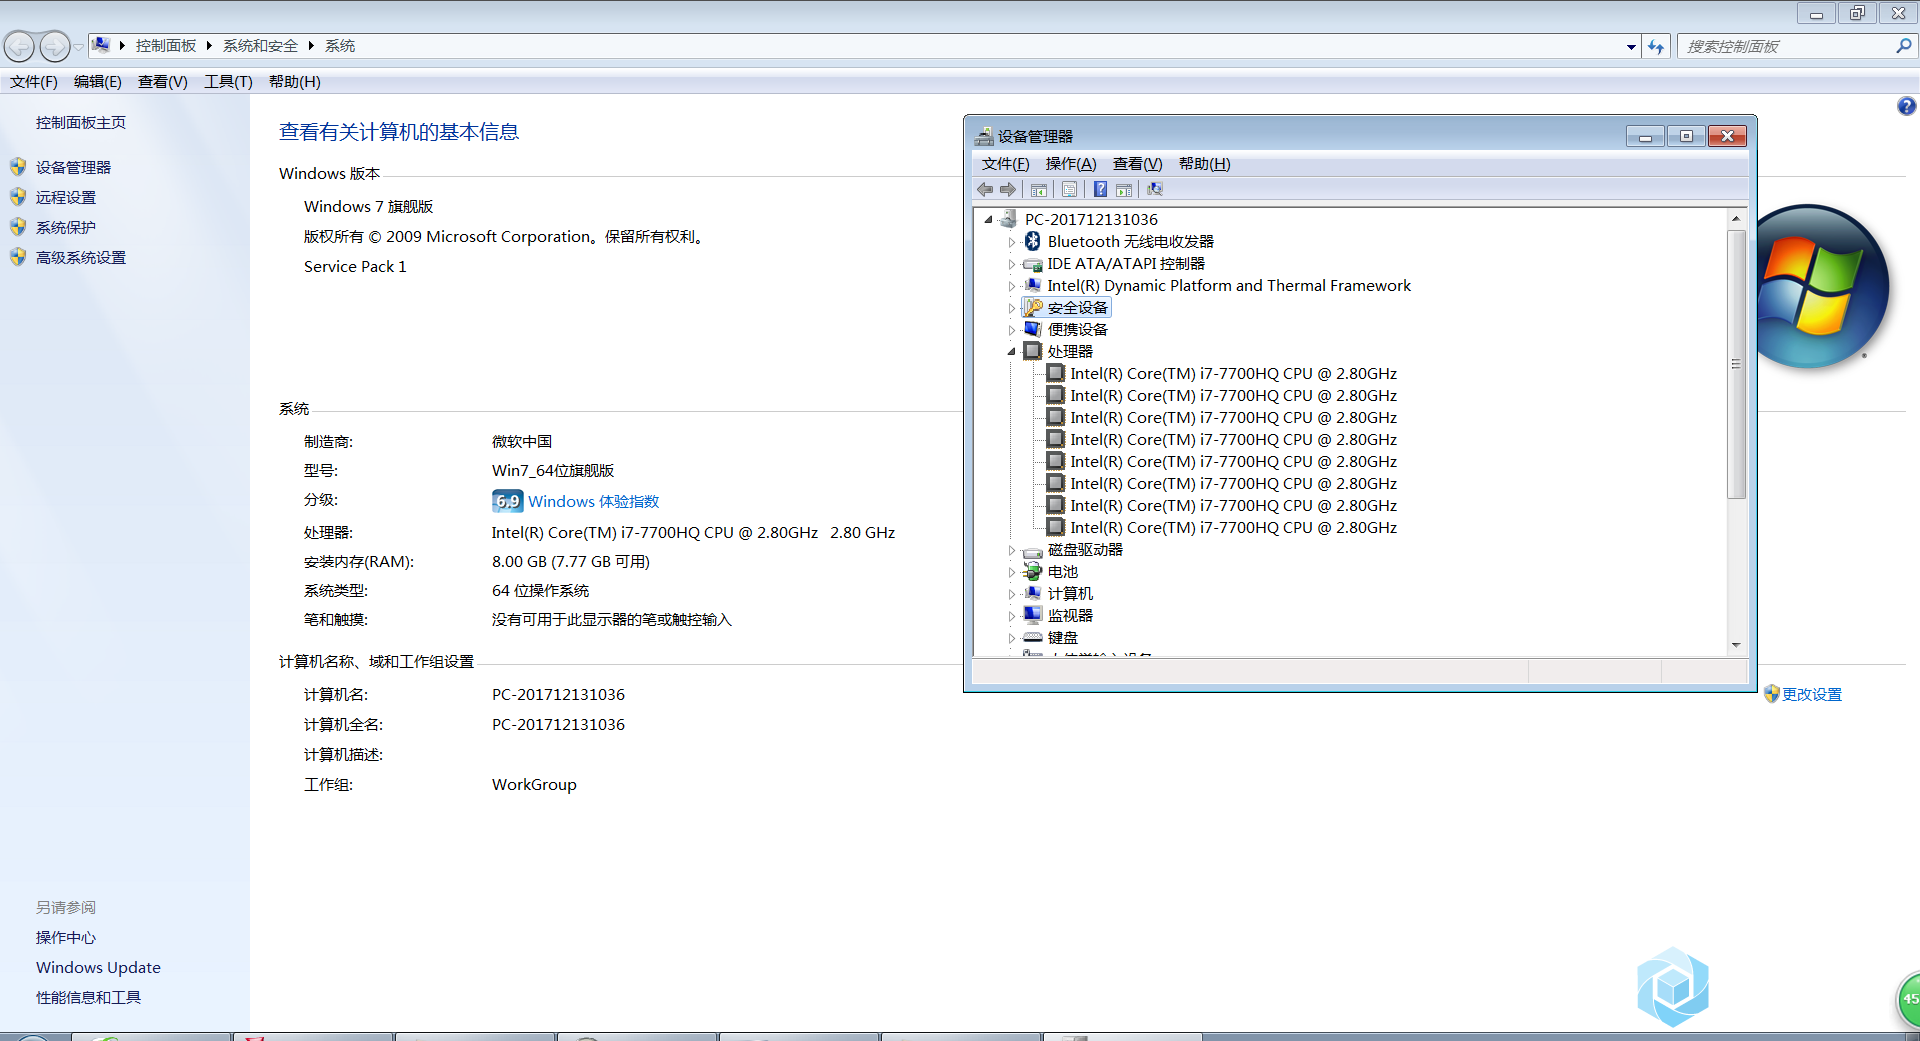Collapse the 处理器 node
Screen dimensions: 1920x1041
[x=1011, y=352]
